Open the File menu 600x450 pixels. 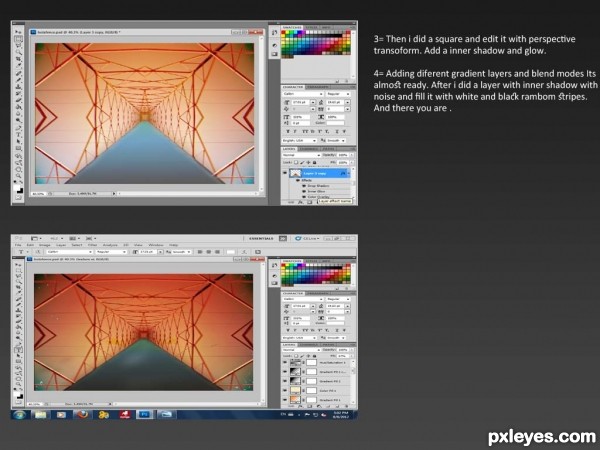pyautogui.click(x=18, y=245)
